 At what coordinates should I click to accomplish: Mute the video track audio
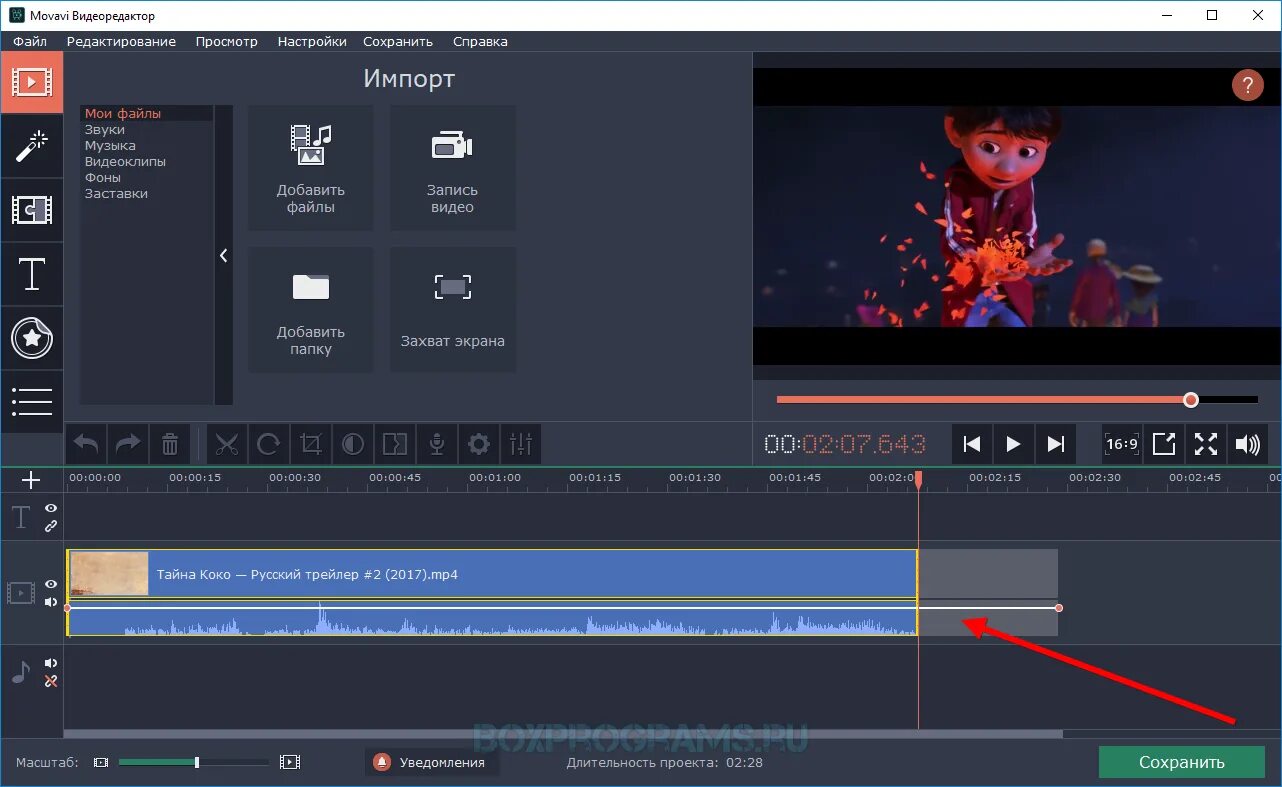[x=51, y=602]
